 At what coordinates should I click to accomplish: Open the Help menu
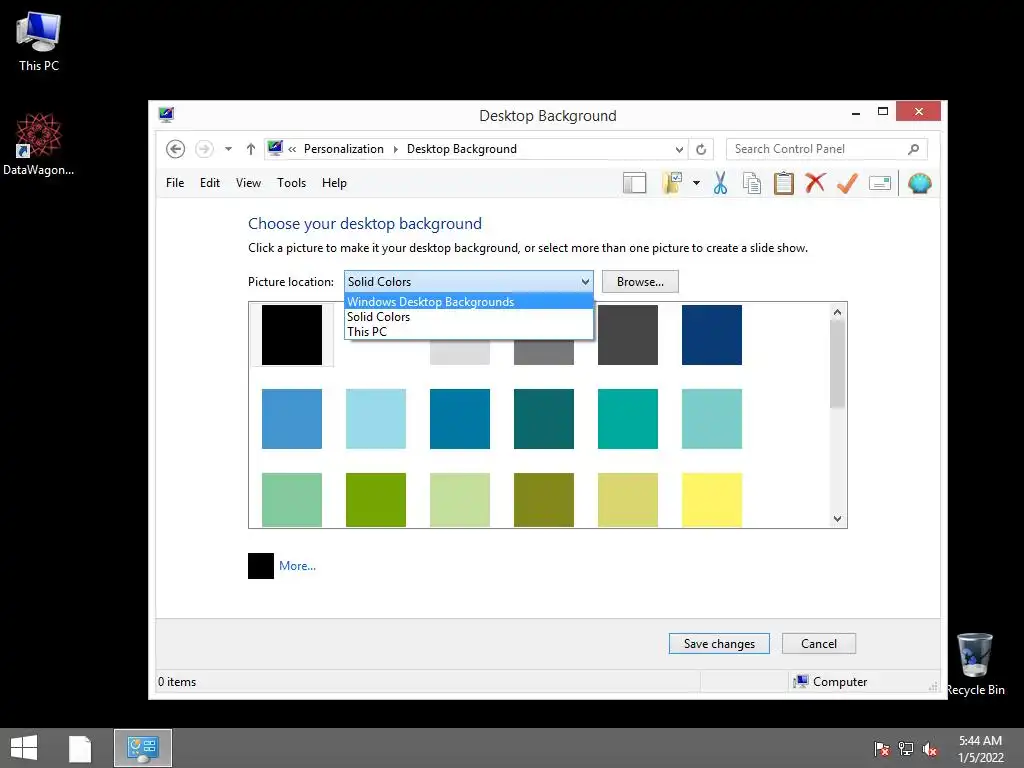click(334, 183)
